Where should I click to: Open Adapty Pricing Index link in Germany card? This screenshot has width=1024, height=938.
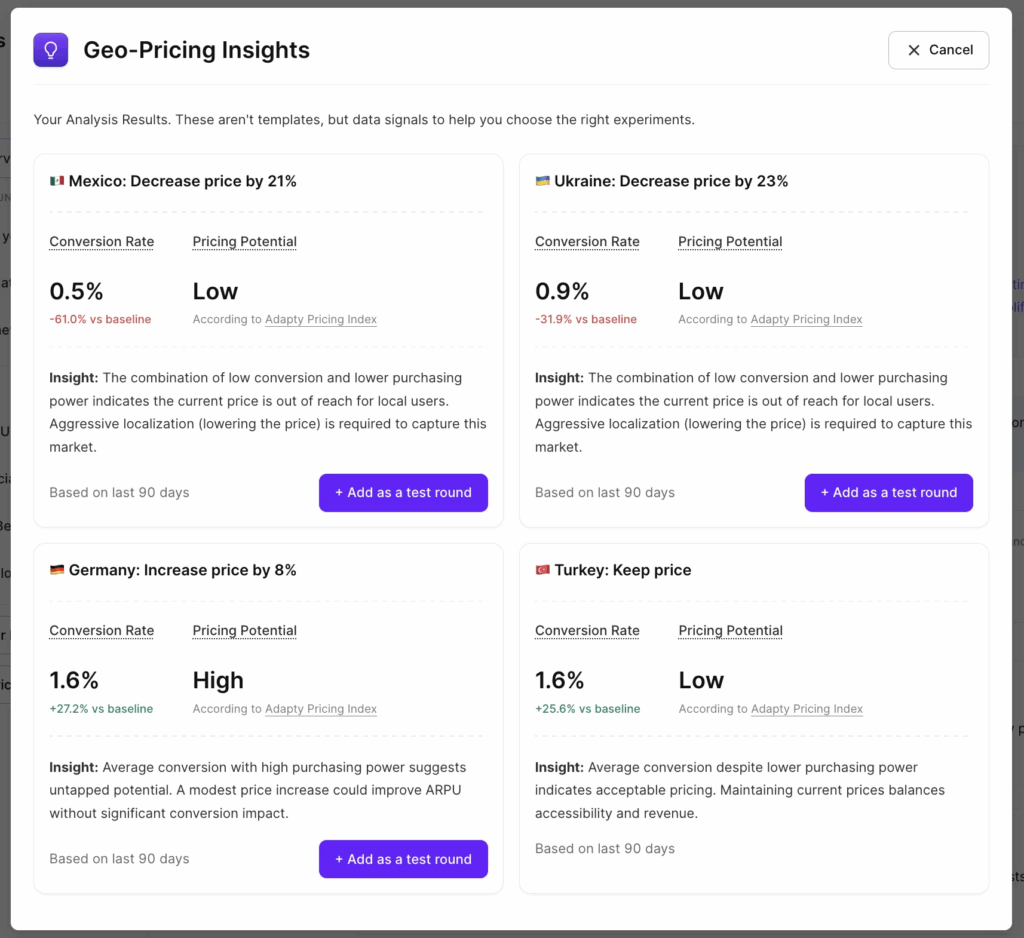tap(320, 709)
